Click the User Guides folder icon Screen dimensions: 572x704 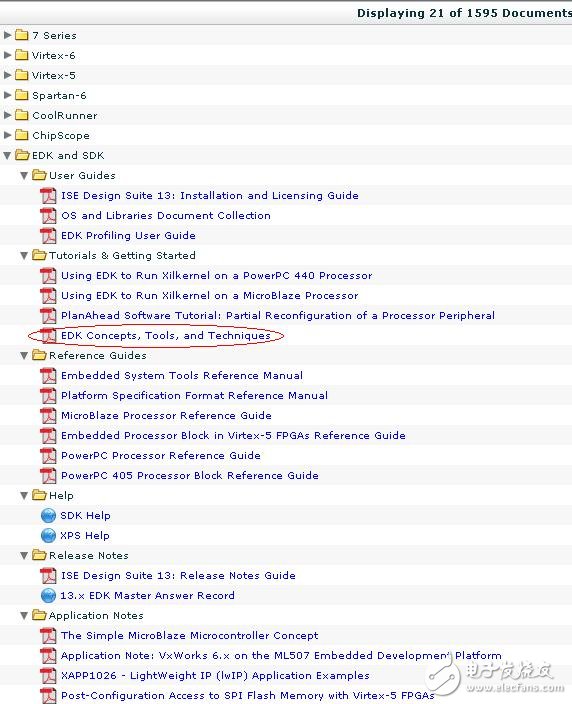[x=40, y=175]
